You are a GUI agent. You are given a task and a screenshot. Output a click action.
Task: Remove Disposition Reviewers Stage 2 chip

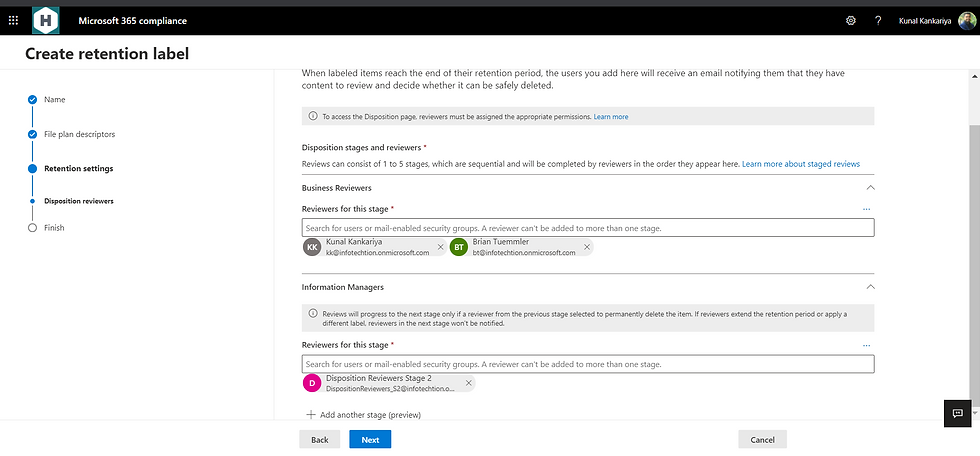(x=468, y=383)
